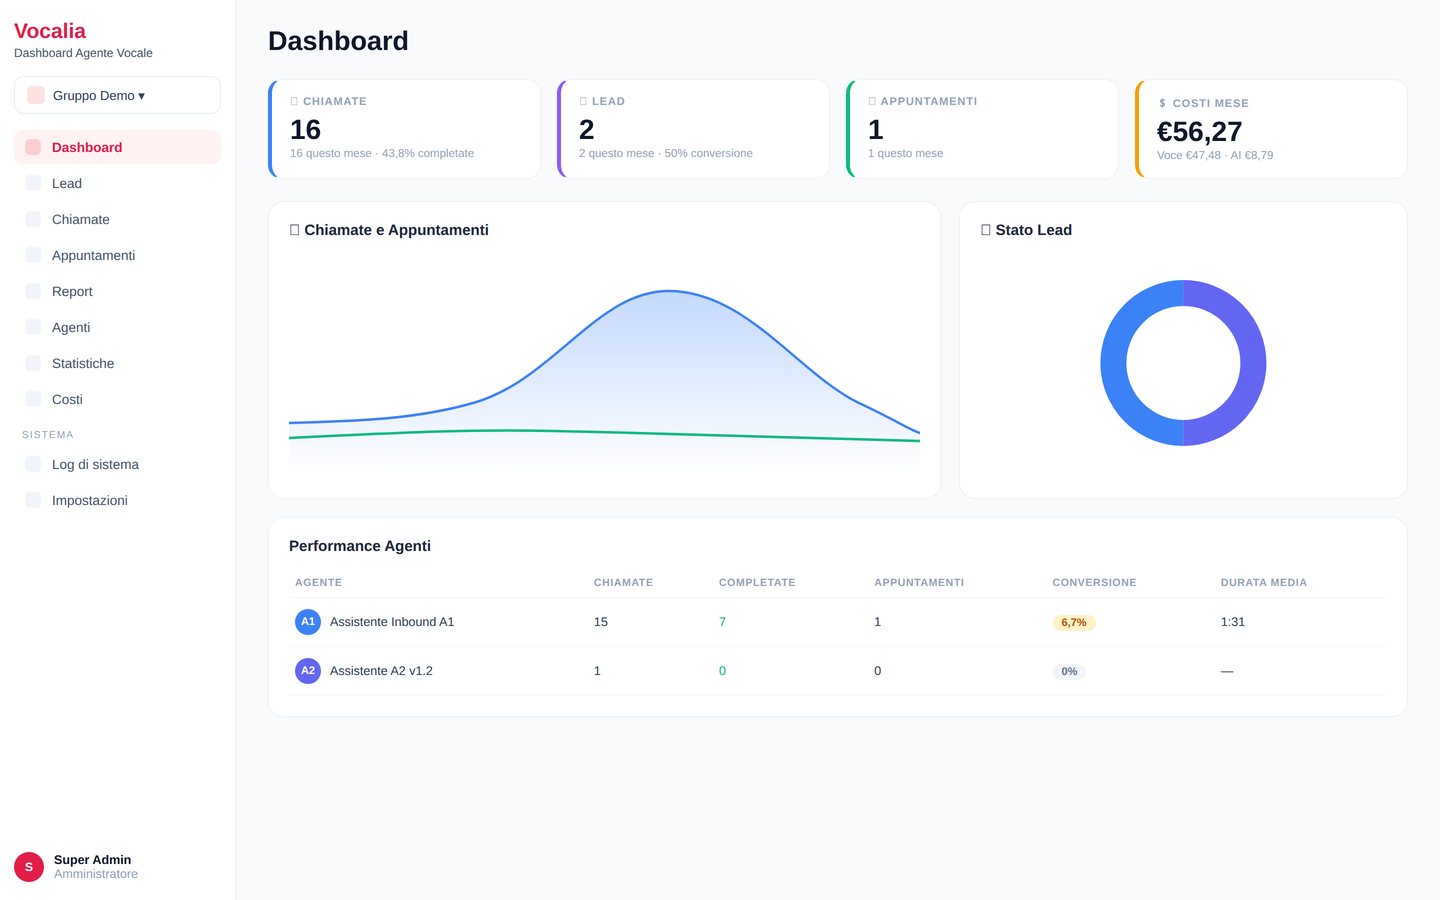Open the Agenti sidebar item

[x=117, y=327]
